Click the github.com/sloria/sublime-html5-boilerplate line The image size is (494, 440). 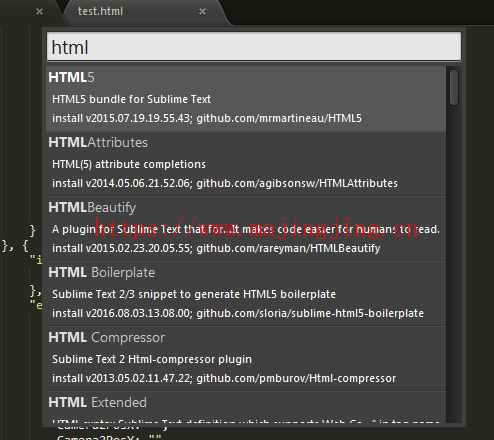point(238,313)
